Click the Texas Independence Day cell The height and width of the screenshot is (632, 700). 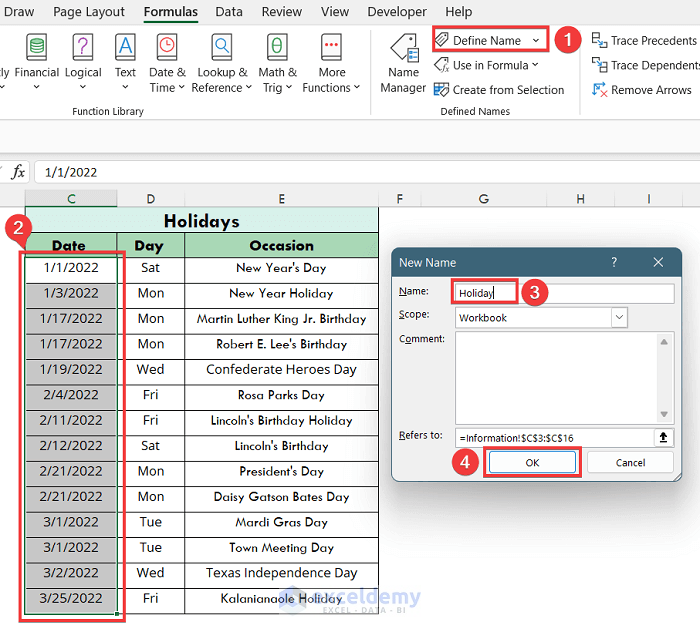pos(281,573)
